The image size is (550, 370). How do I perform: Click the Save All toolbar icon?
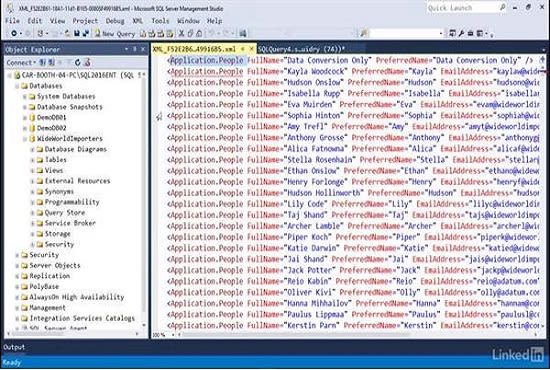[x=86, y=33]
